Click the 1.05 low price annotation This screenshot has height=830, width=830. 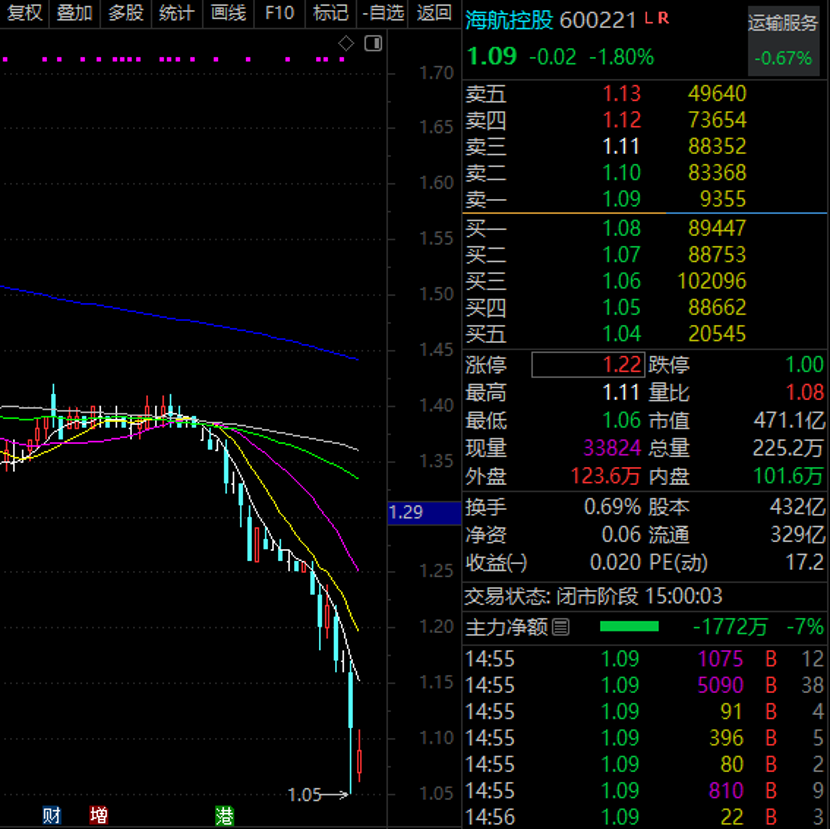pyautogui.click(x=304, y=795)
